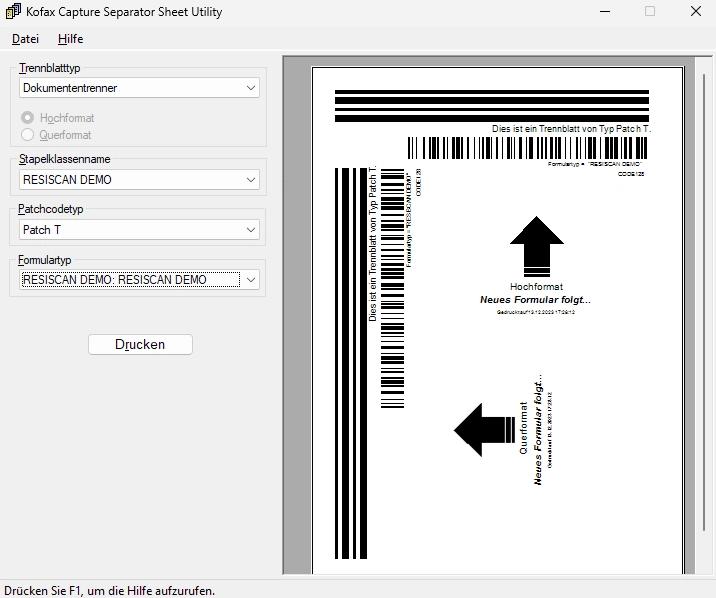Select the Querformat radio button

click(28, 135)
